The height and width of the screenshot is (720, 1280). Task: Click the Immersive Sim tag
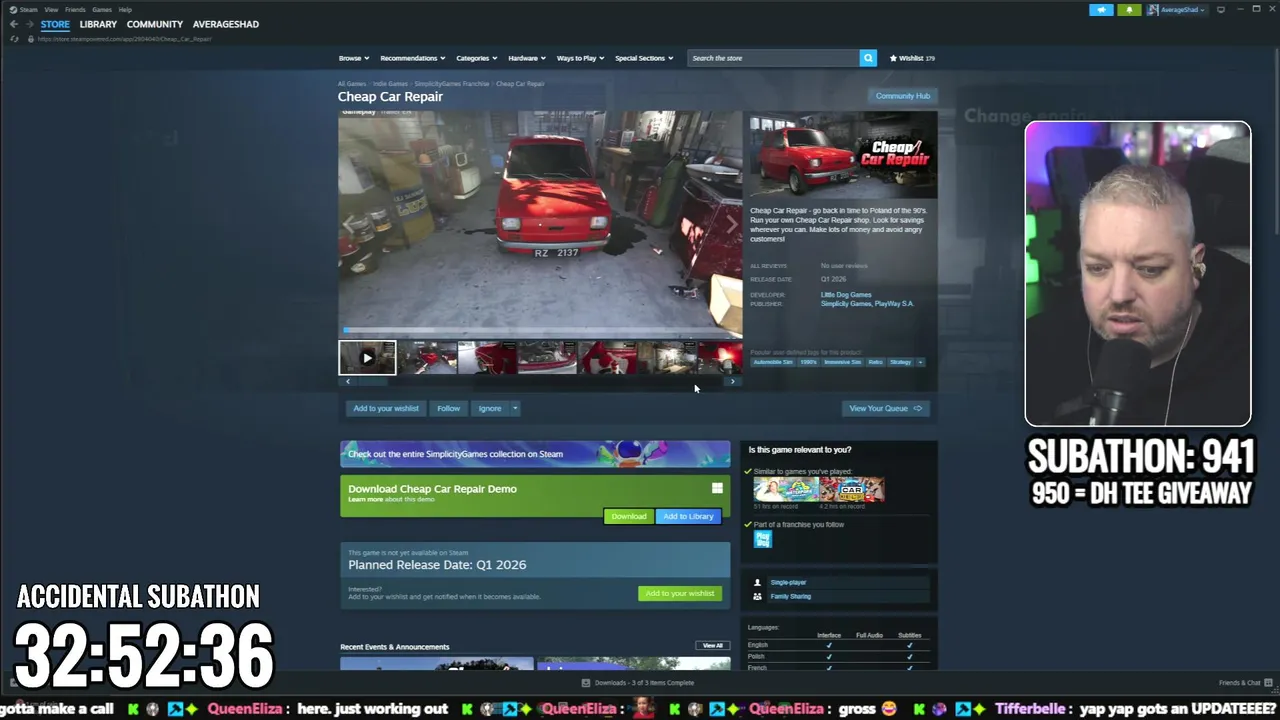click(x=842, y=362)
